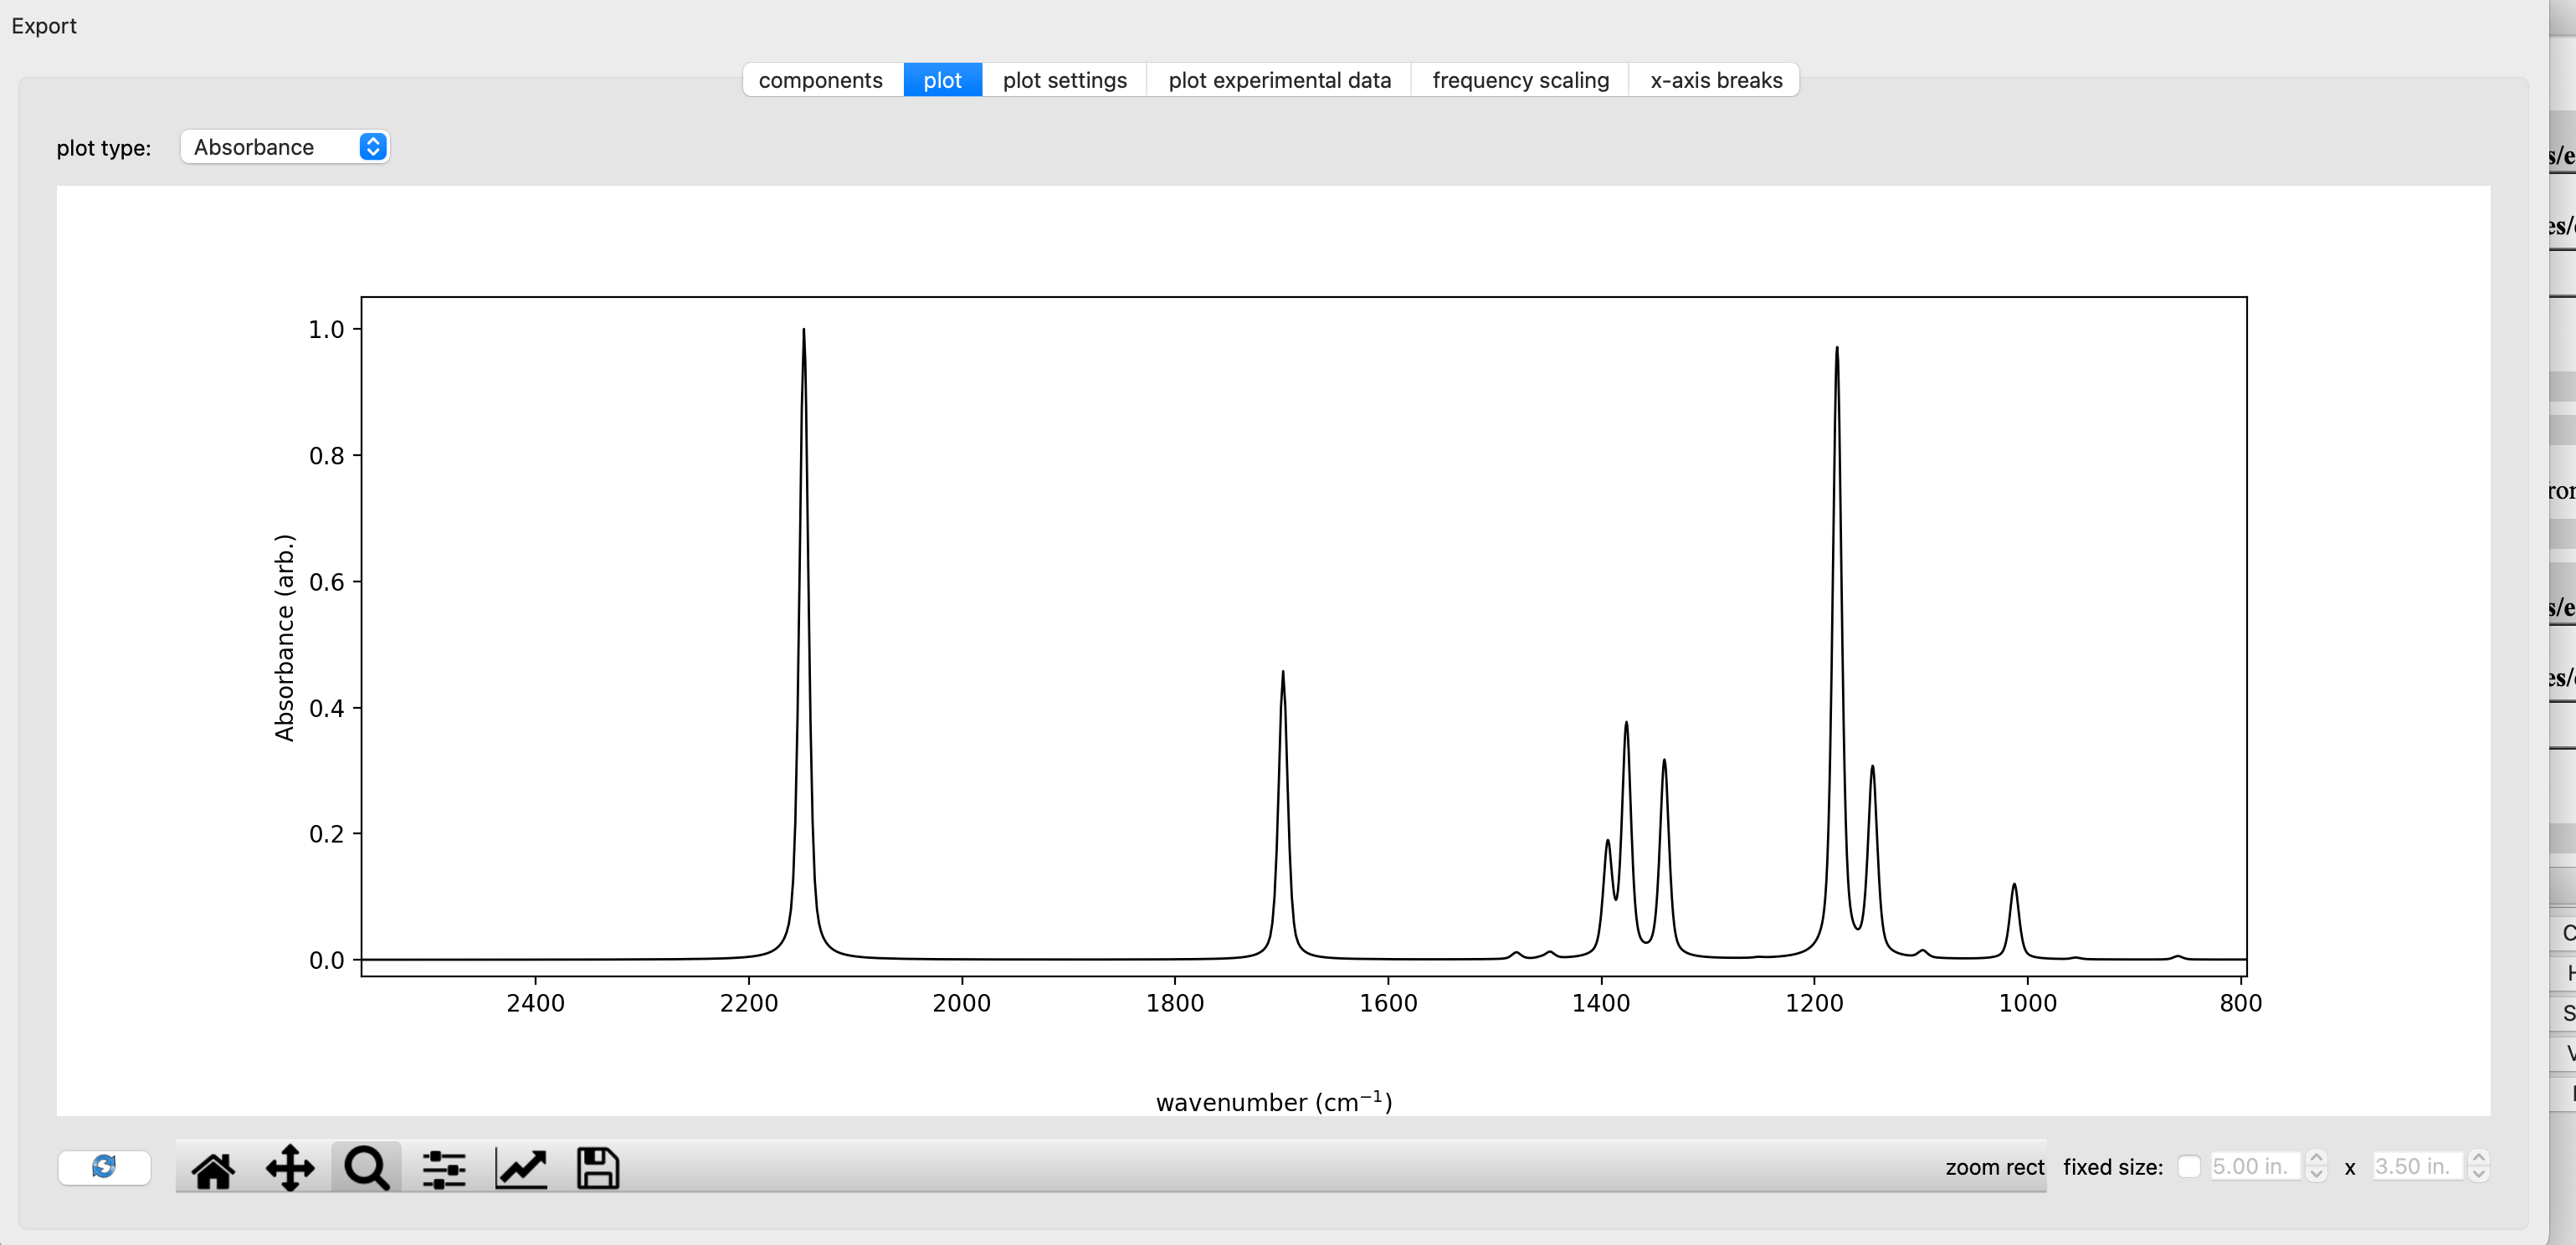
Task: Open the plot experimental data tab
Action: [x=1279, y=80]
